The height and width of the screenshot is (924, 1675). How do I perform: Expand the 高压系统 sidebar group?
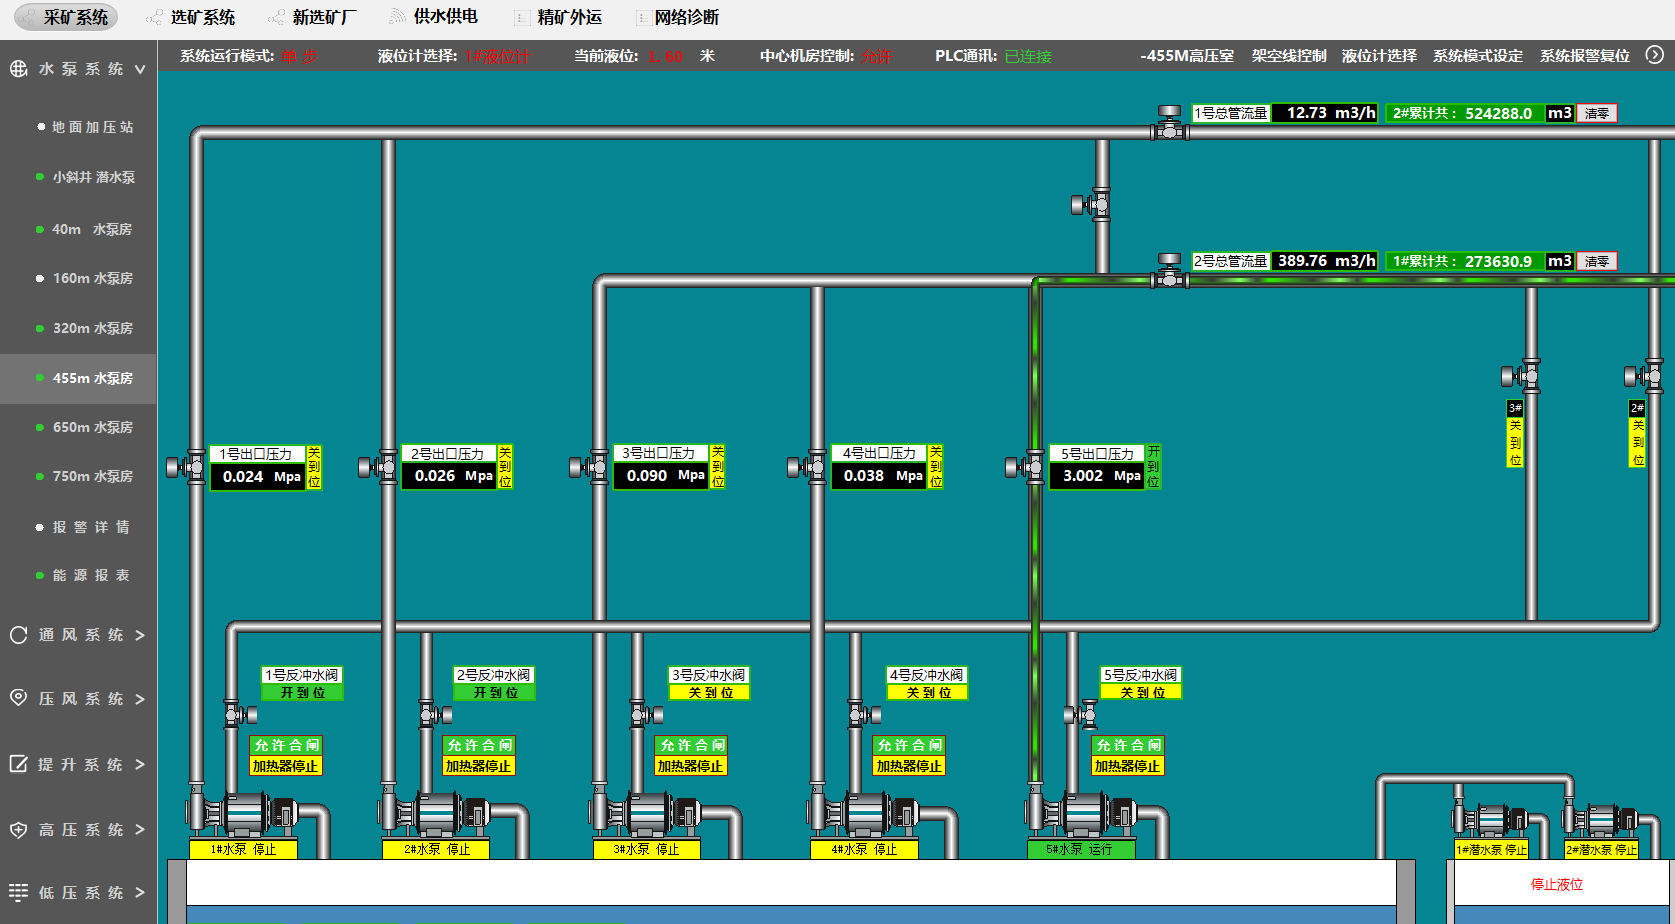[x=78, y=829]
